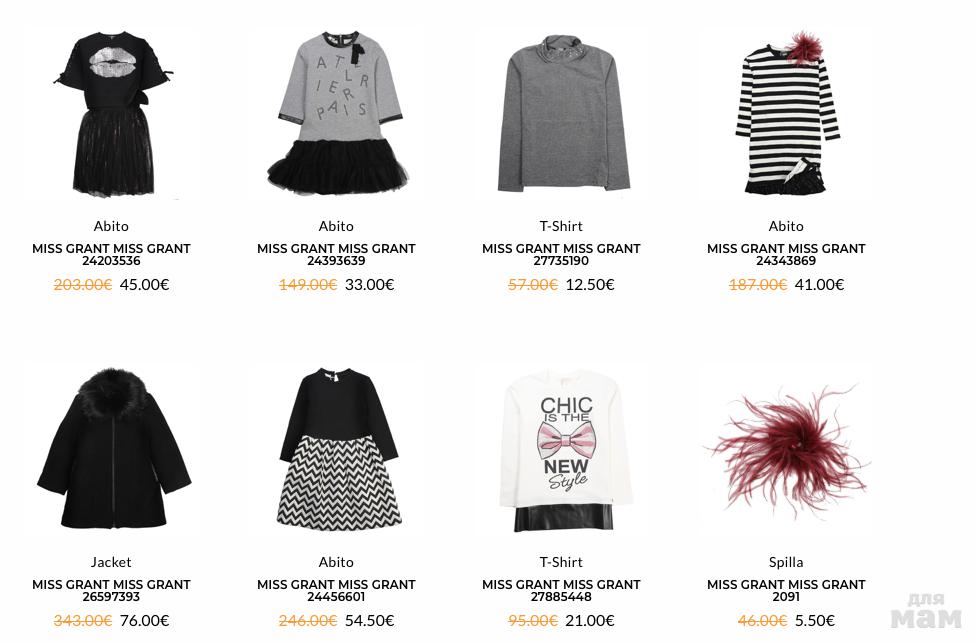Viewport: 977px width, 643px height.
Task: View the Chic New Style T-shirt photo
Action: pos(565,450)
